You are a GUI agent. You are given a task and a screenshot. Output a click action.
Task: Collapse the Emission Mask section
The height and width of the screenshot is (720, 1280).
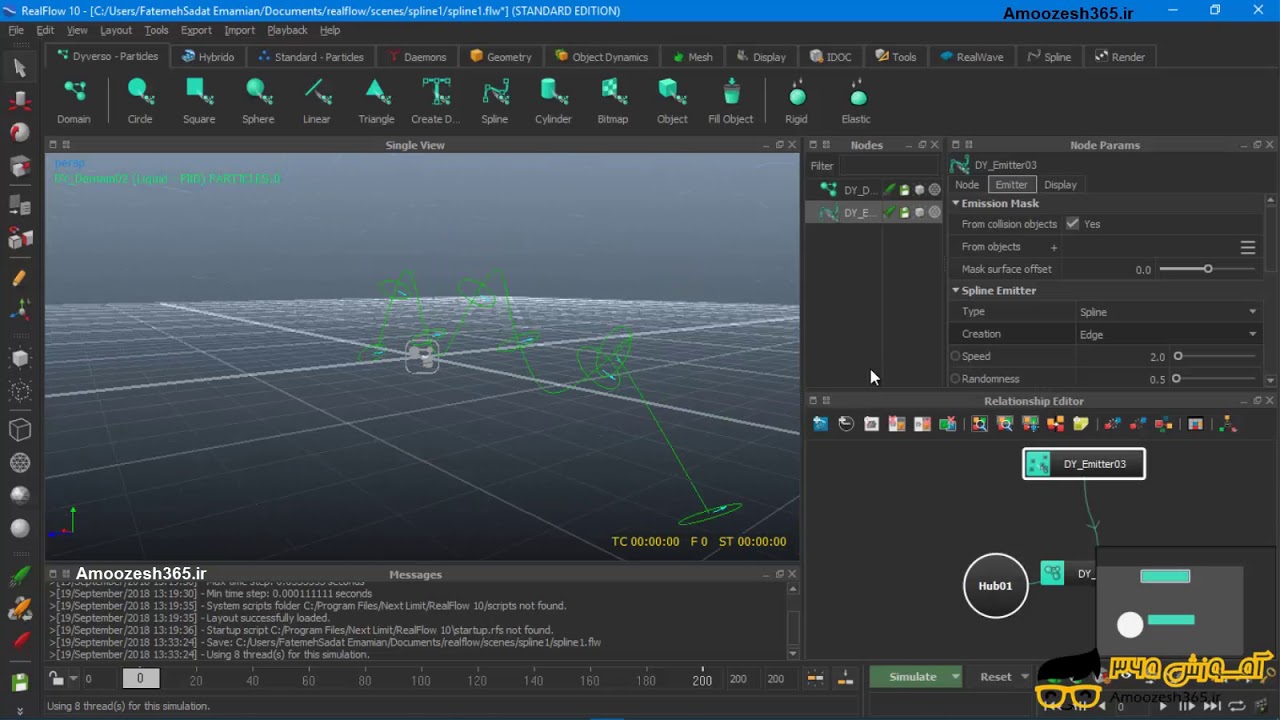[x=955, y=203]
